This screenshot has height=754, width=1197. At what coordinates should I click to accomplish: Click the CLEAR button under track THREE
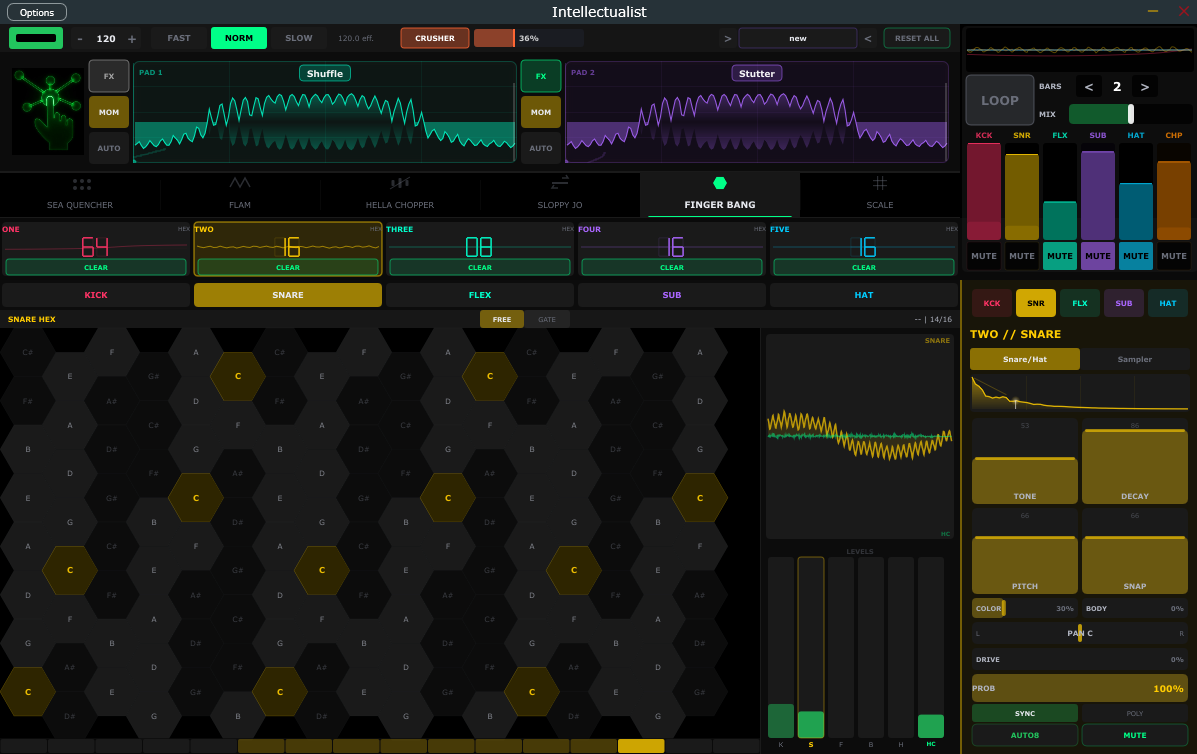[x=480, y=267]
